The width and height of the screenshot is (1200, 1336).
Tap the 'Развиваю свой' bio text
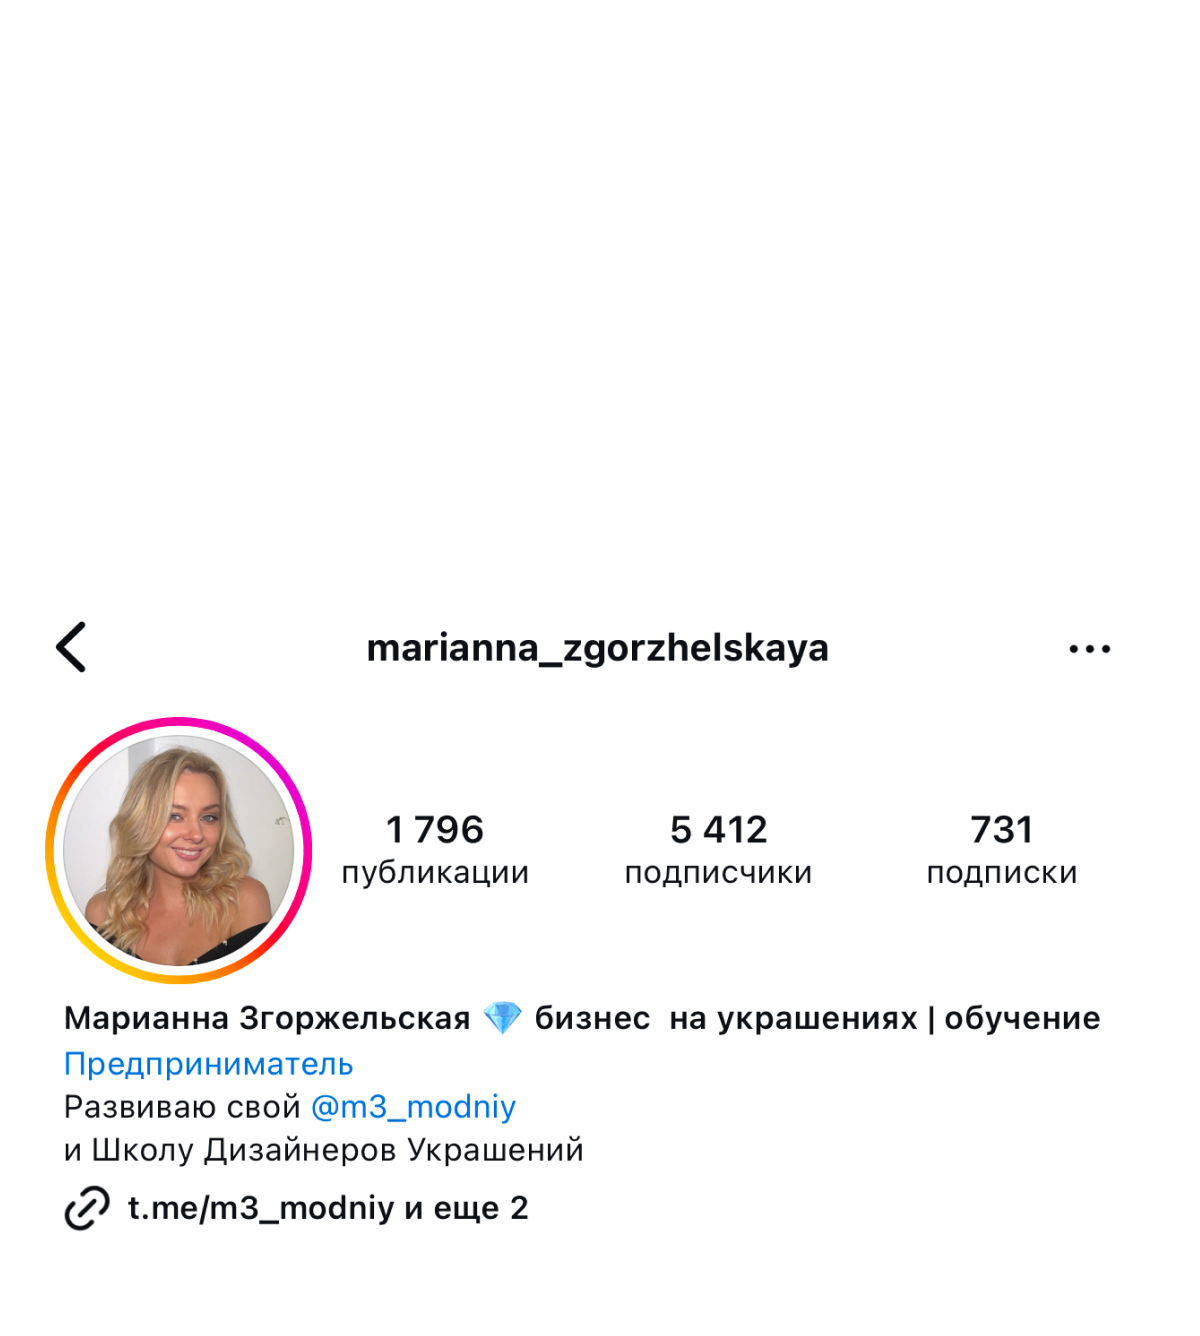(182, 1107)
